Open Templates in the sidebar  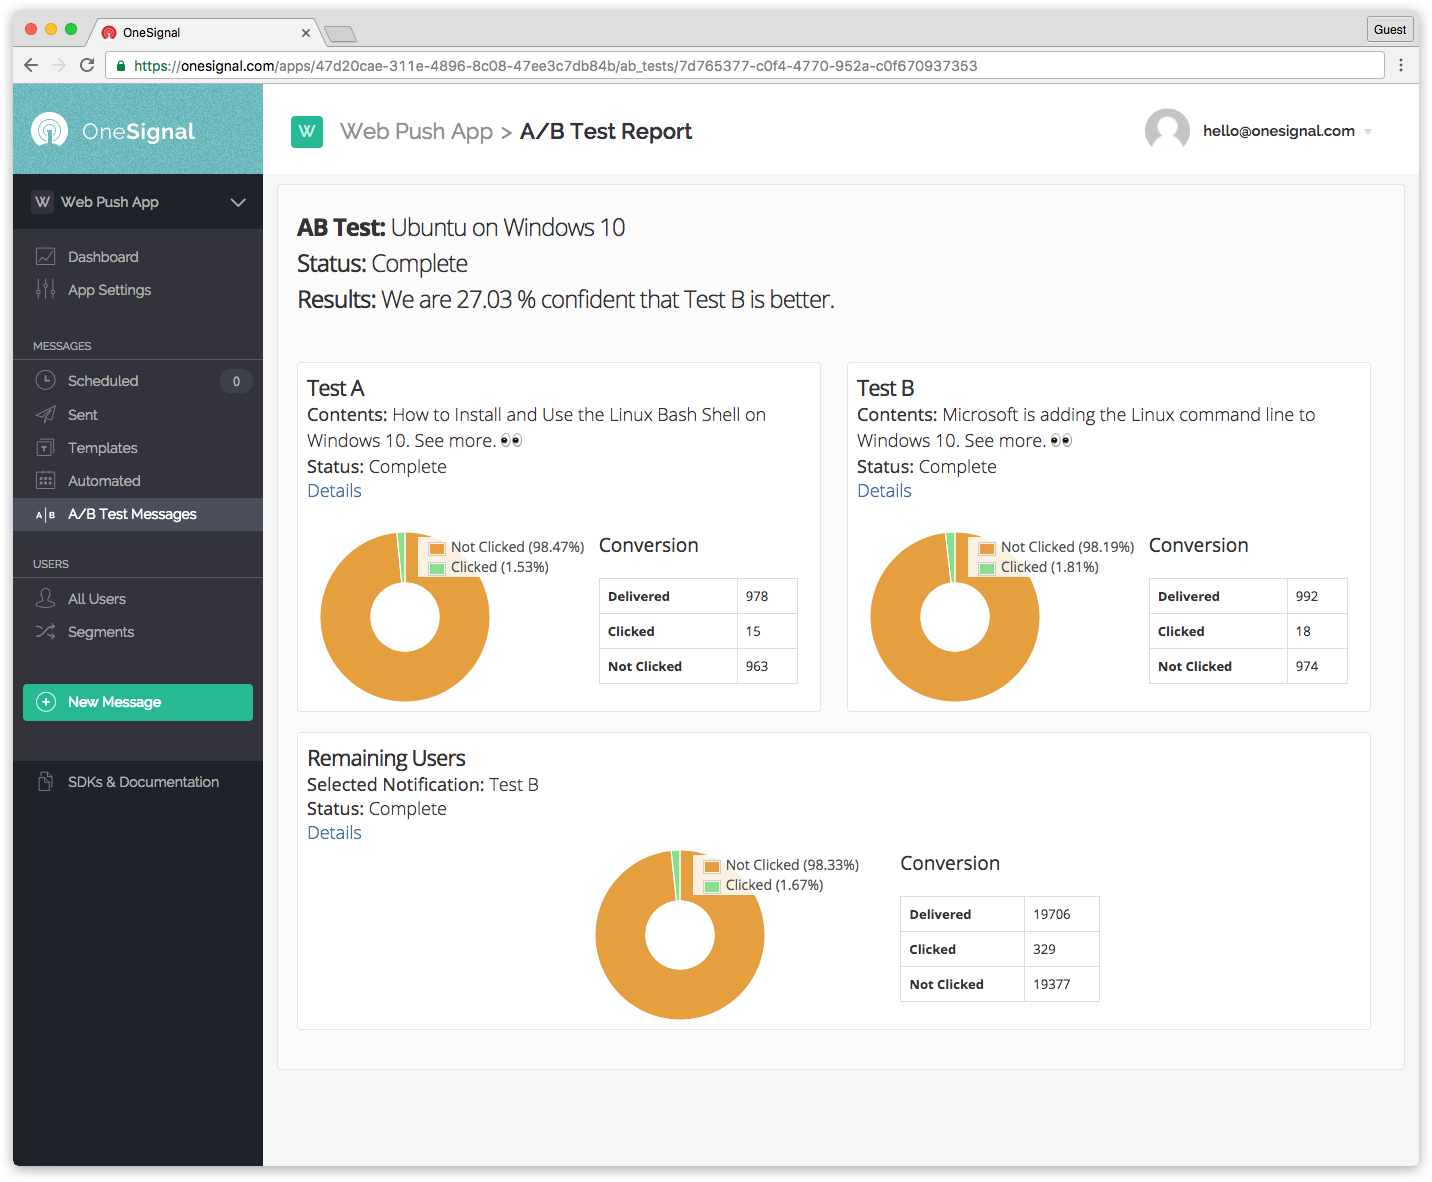[x=102, y=448]
